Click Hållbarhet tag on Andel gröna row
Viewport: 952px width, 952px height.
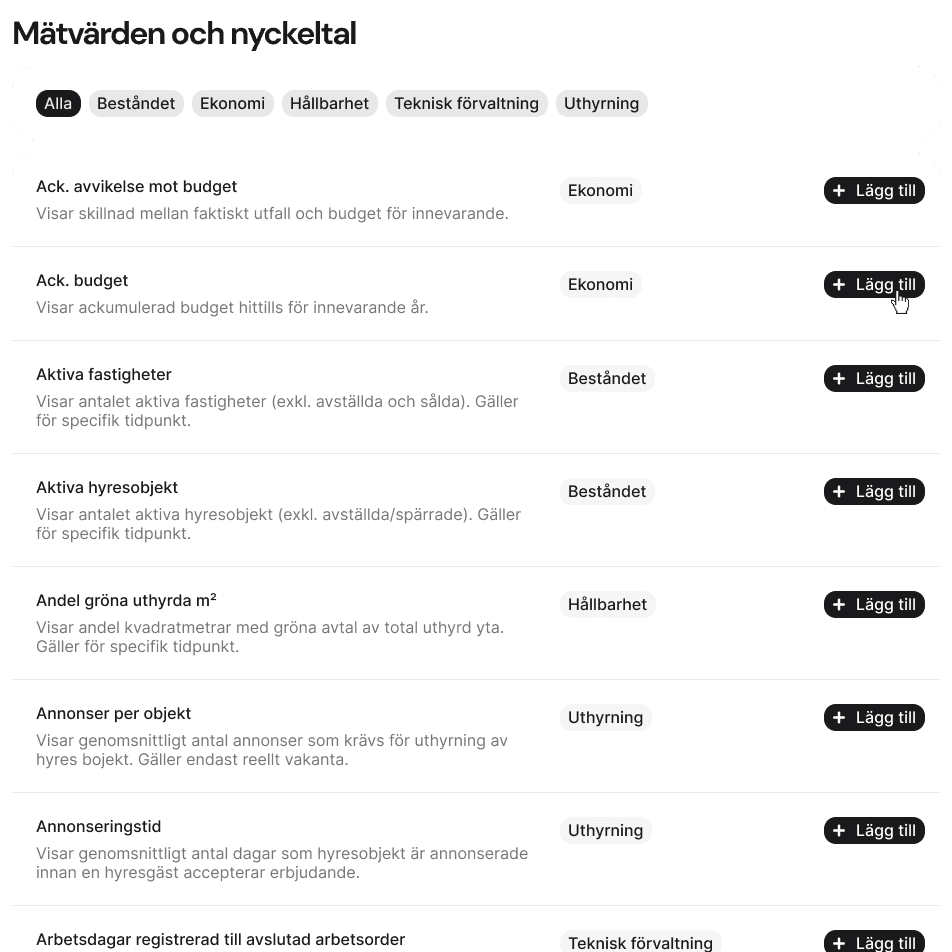[607, 605]
